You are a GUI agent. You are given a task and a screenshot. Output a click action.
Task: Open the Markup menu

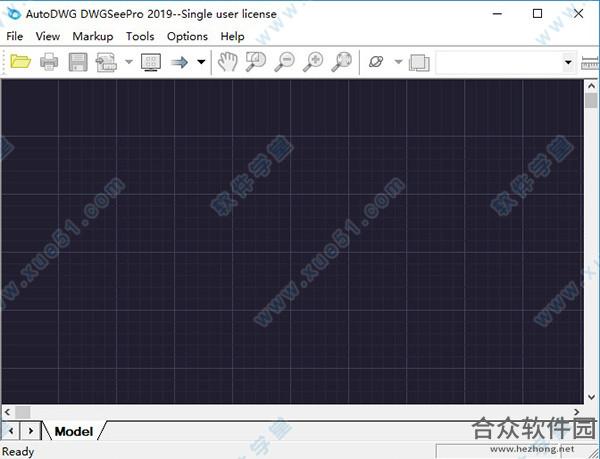pos(93,36)
